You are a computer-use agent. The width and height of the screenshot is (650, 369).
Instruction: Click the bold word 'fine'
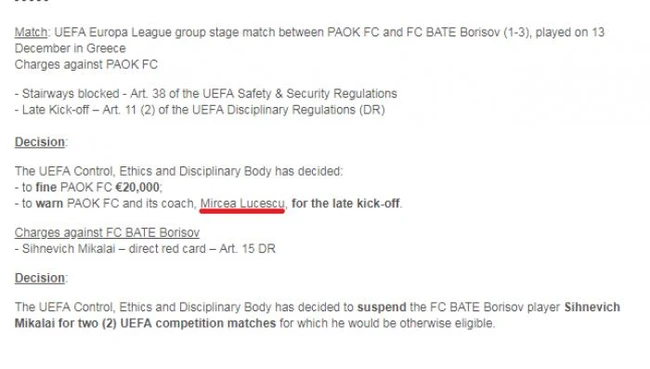[46, 187]
